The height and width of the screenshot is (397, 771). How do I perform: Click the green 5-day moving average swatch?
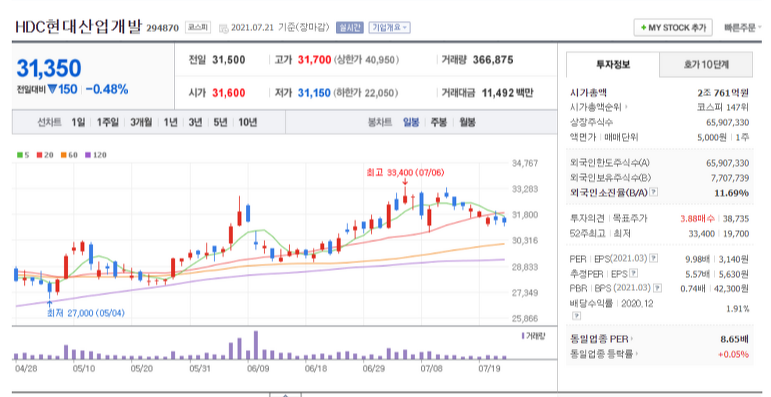coord(20,155)
